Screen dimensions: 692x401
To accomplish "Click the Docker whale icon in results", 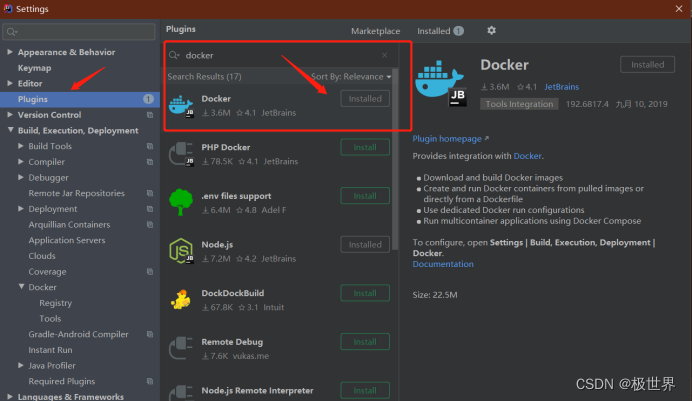I will click(181, 106).
